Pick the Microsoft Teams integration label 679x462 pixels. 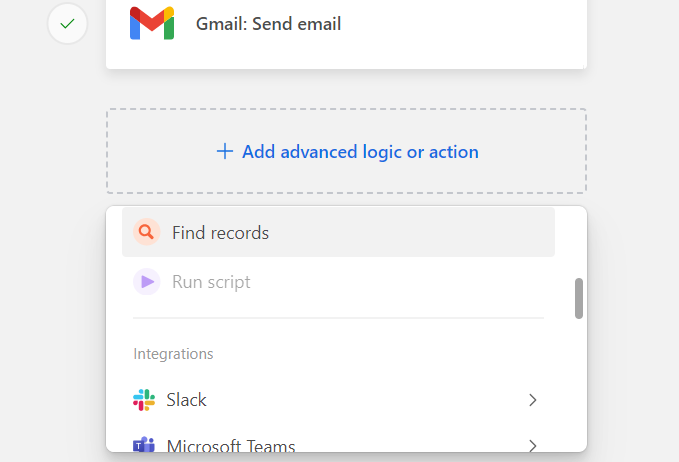[x=230, y=446]
